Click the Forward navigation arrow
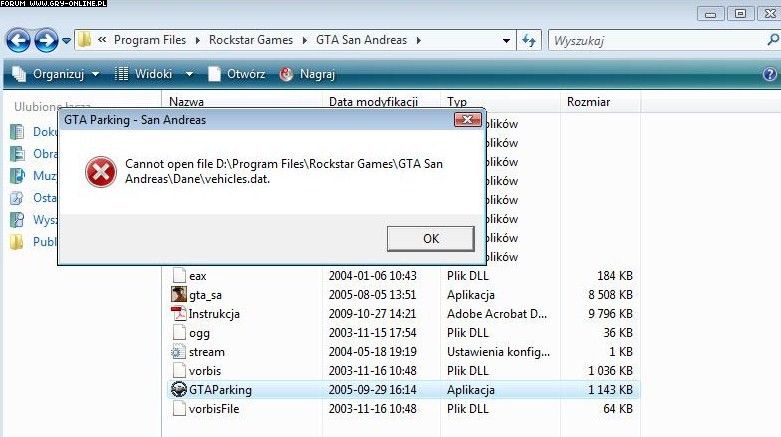Viewport: 781px width, 437px height. click(46, 41)
